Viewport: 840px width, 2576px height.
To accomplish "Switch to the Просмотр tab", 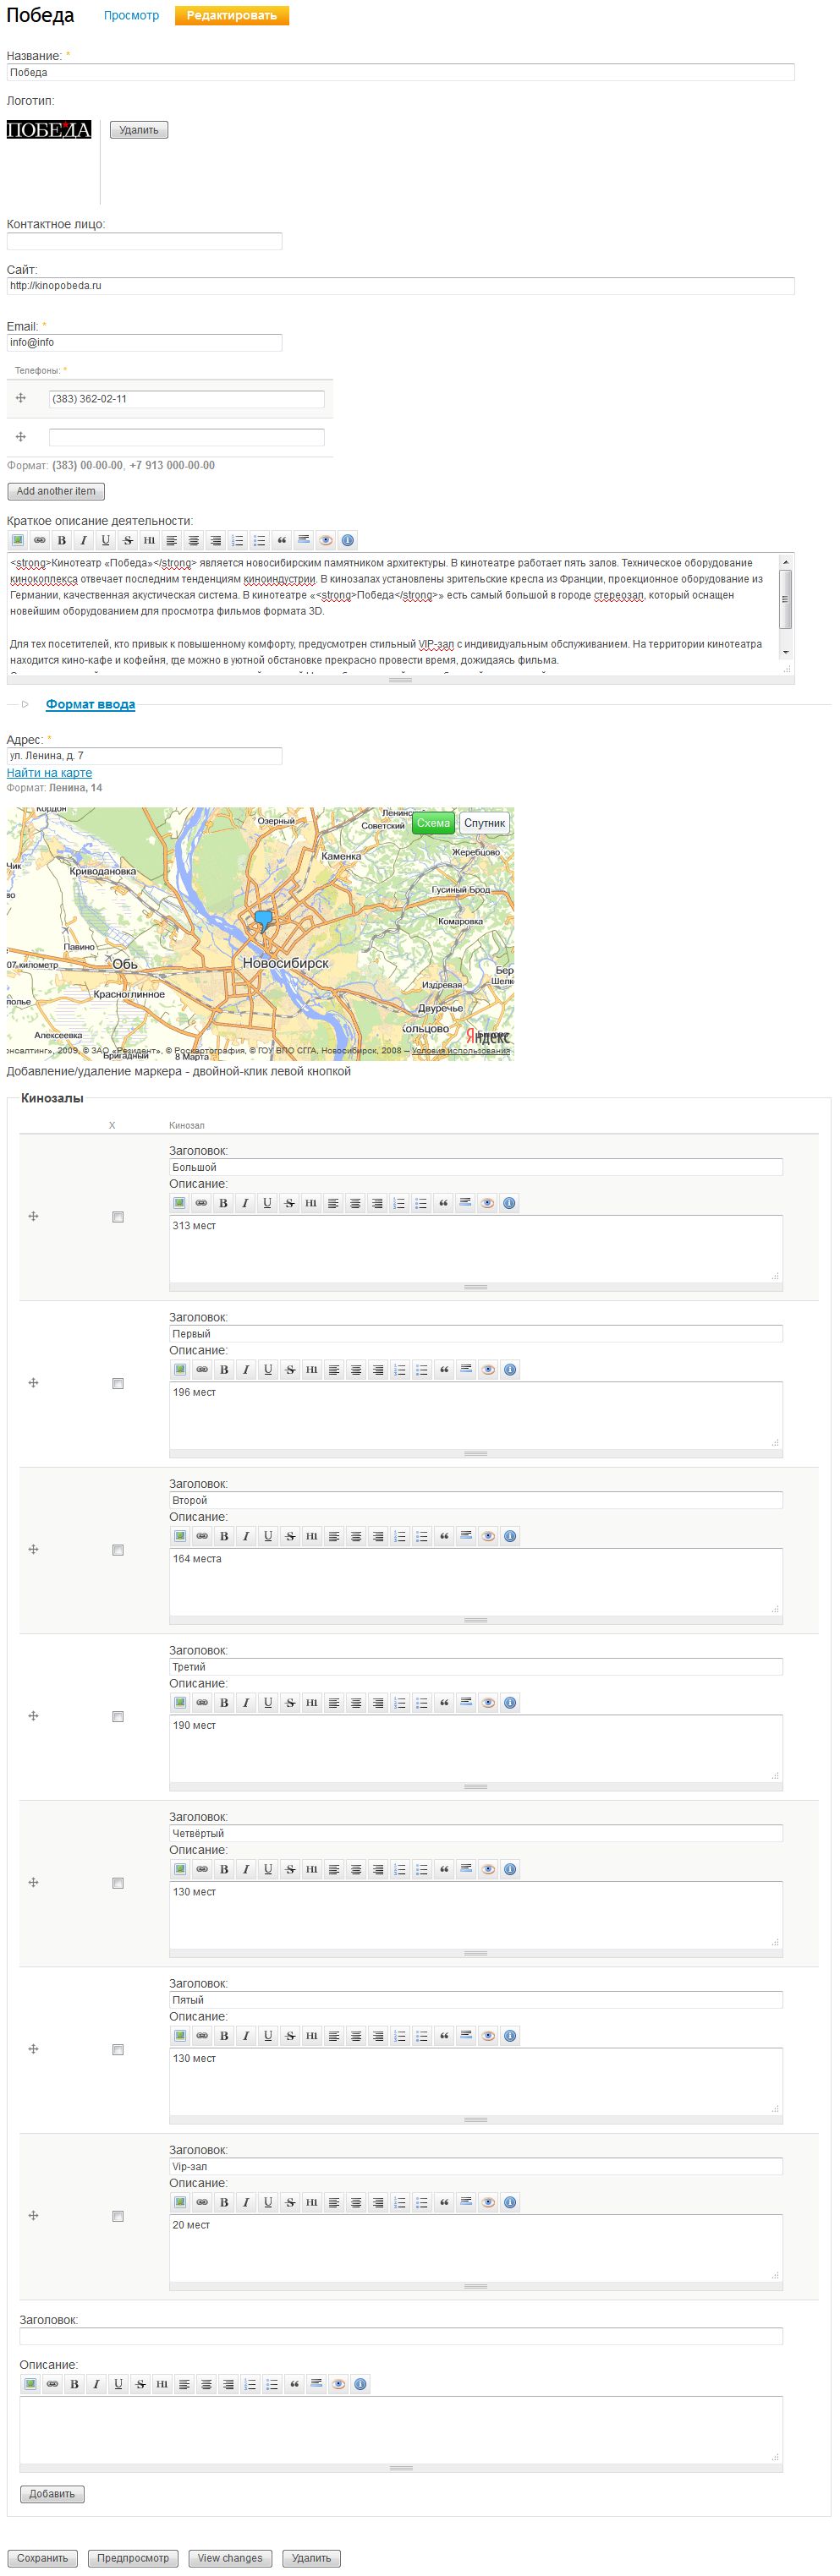I will pyautogui.click(x=131, y=16).
